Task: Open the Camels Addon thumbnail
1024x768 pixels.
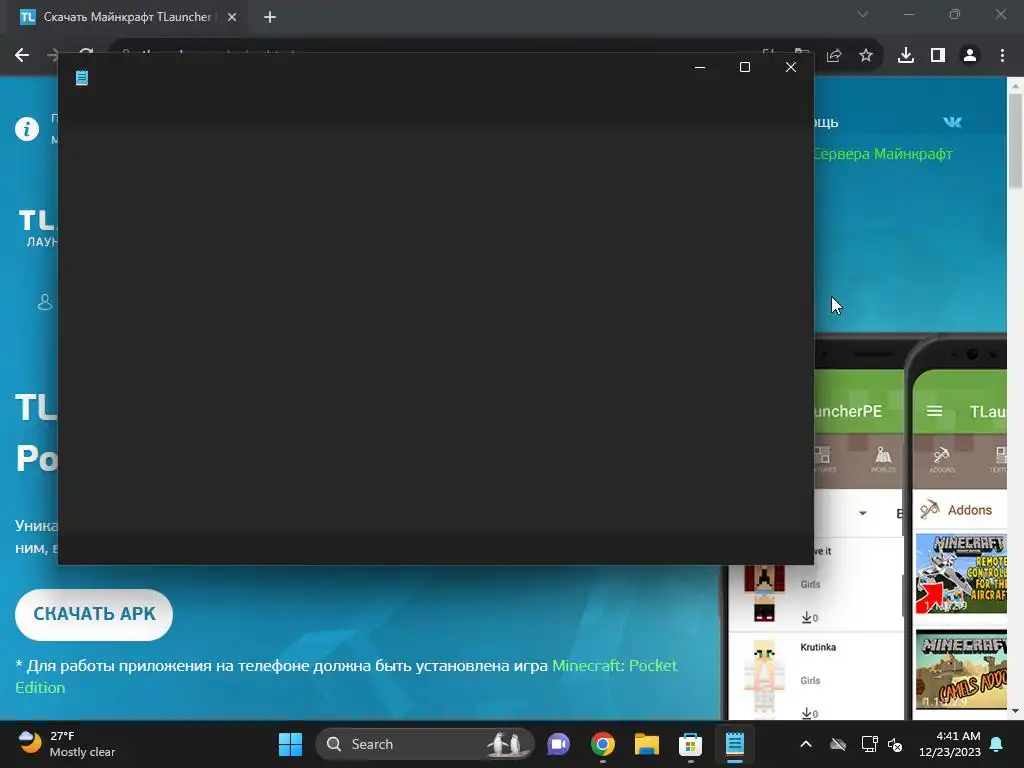Action: (961, 669)
